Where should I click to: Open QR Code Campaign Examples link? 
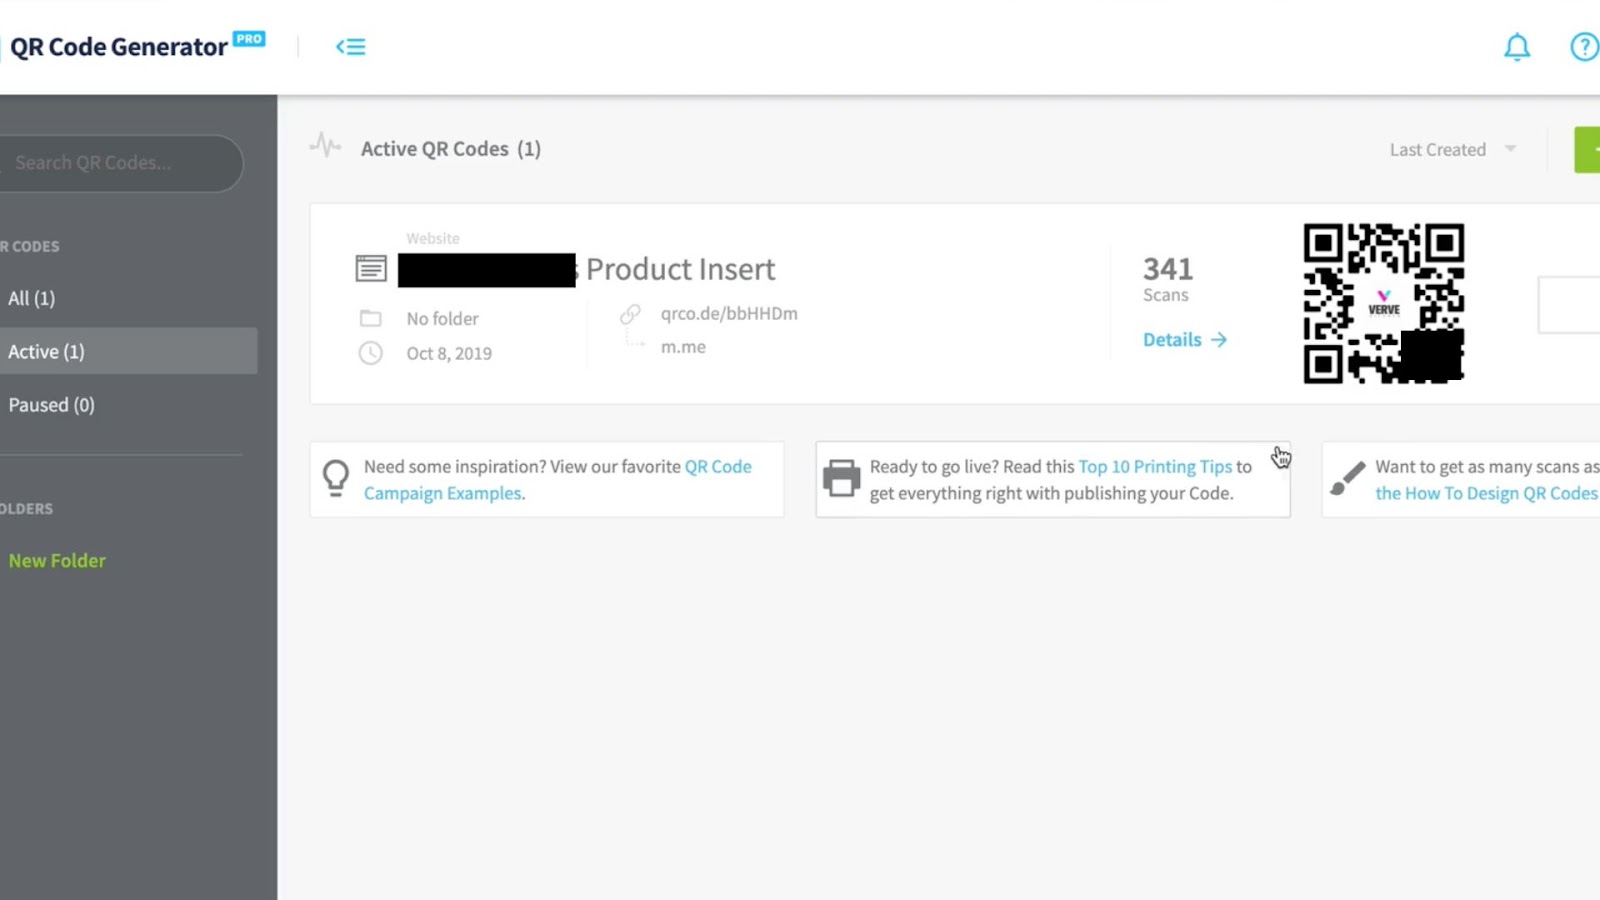tap(558, 480)
